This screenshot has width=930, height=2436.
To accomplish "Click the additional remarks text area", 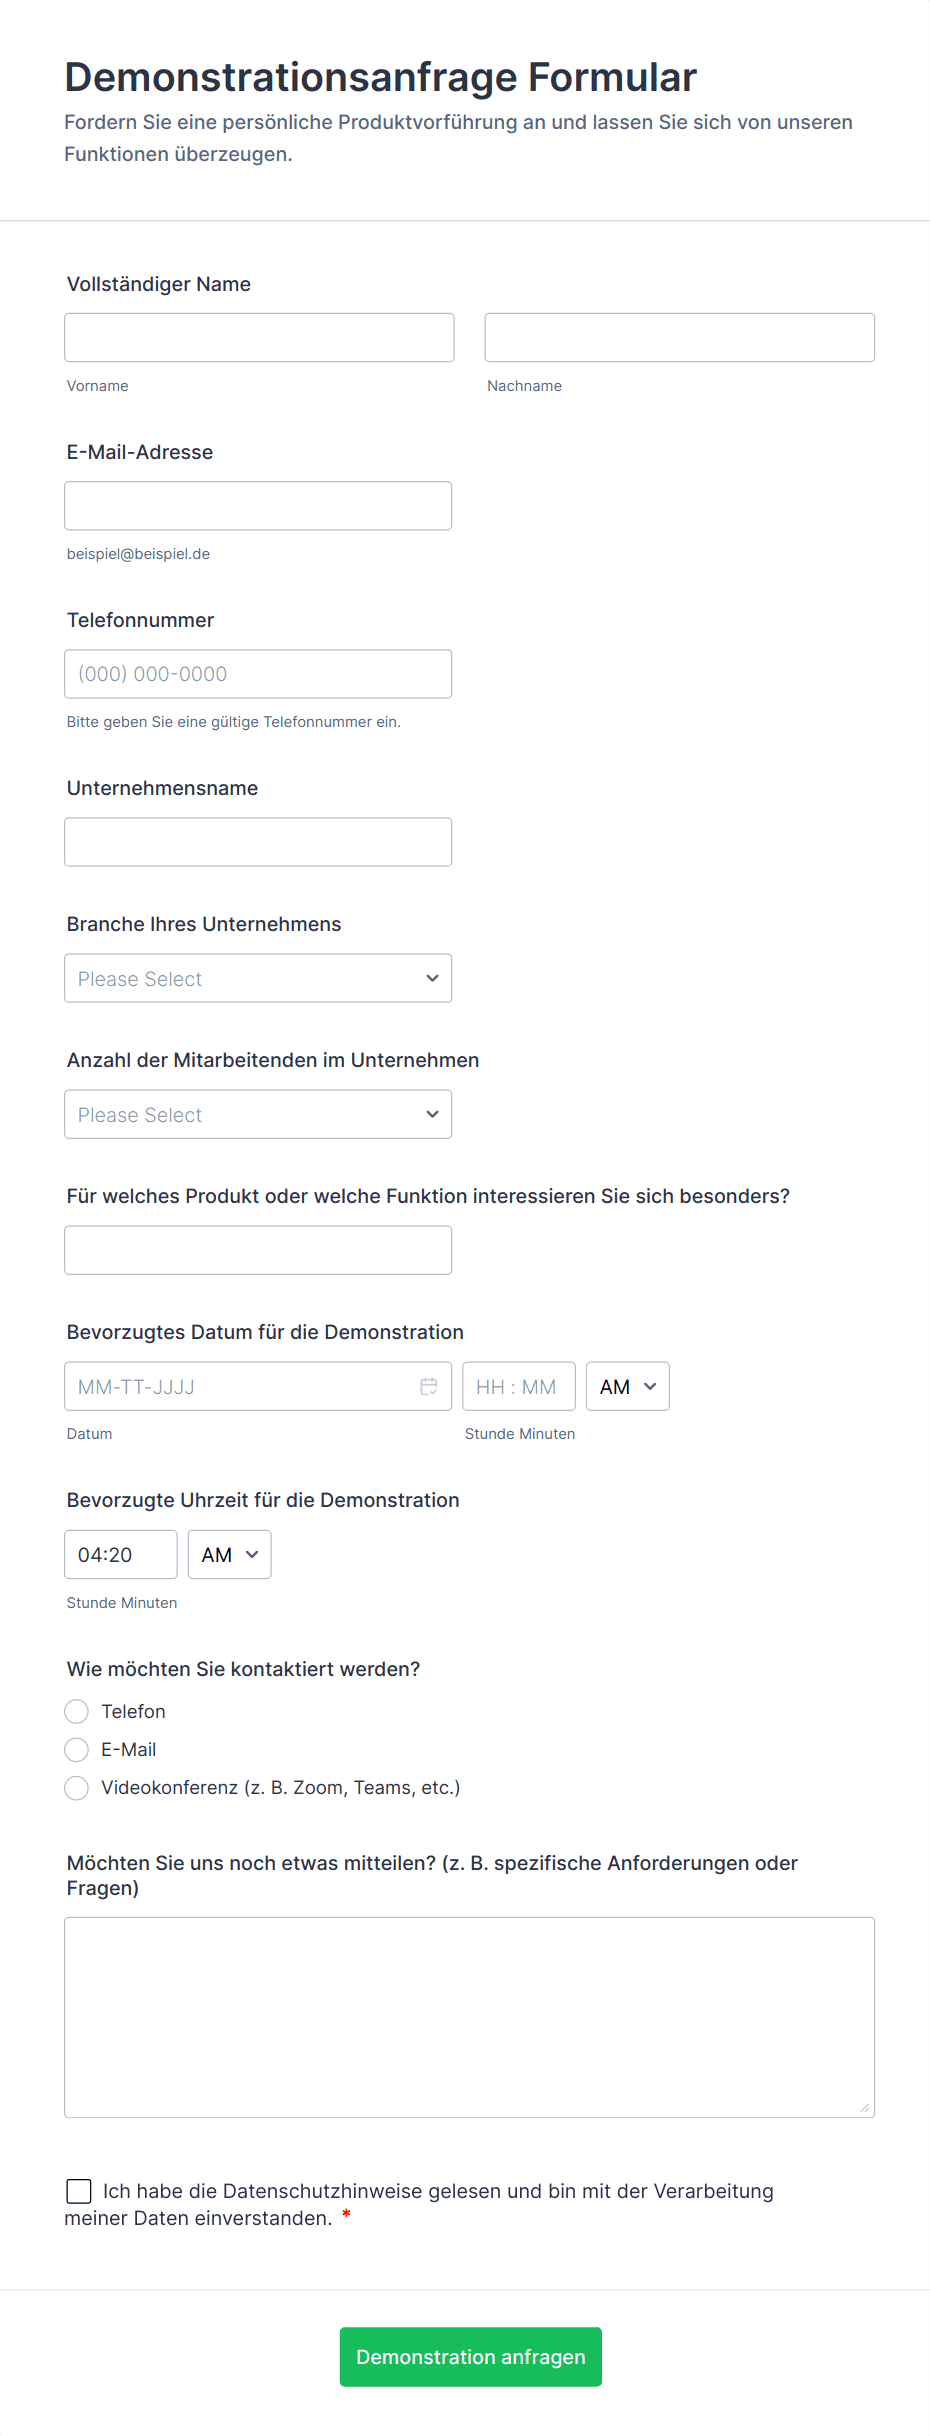I will tap(469, 2017).
